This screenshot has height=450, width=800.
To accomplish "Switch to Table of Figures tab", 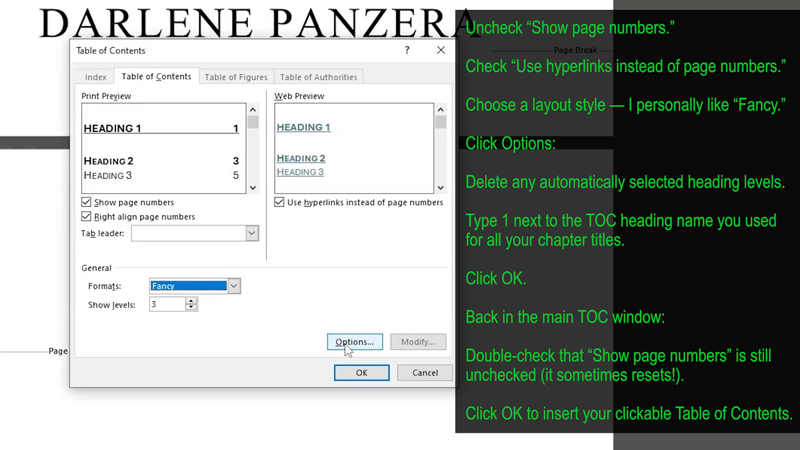I will (x=236, y=77).
